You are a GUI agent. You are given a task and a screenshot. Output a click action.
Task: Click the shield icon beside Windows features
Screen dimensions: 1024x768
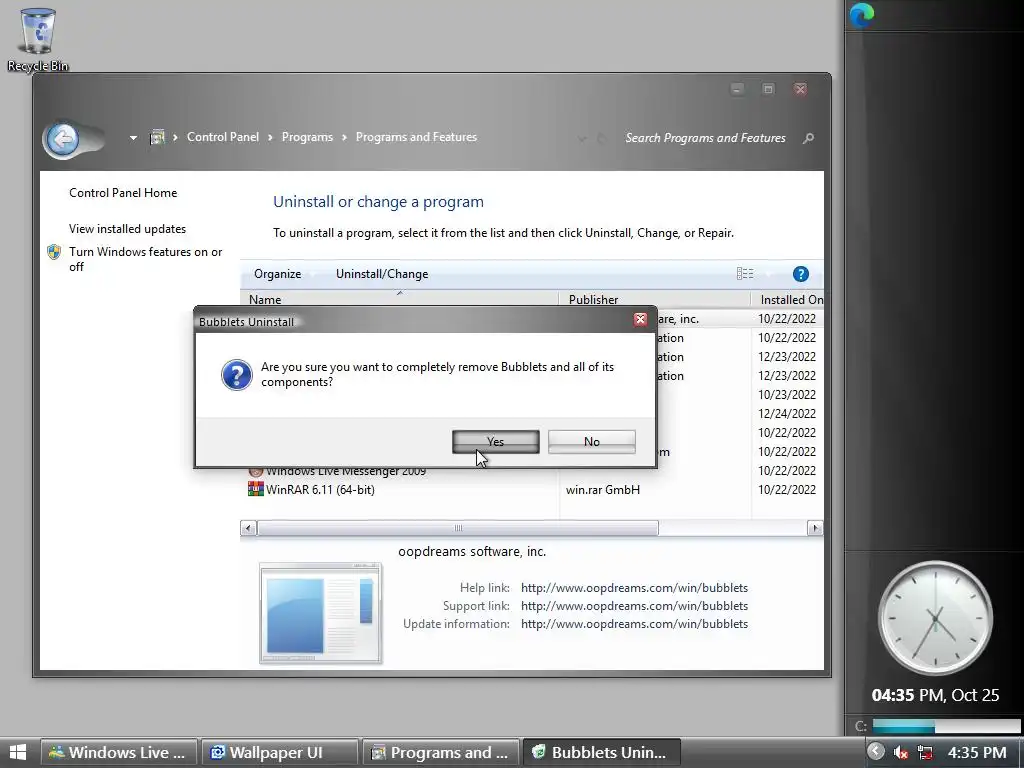coord(54,252)
